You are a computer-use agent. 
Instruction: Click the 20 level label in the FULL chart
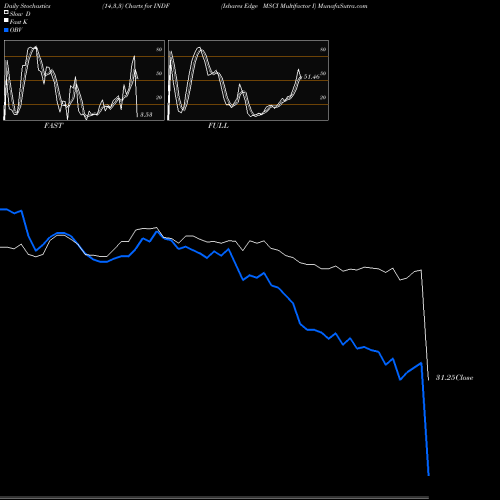tap(323, 97)
